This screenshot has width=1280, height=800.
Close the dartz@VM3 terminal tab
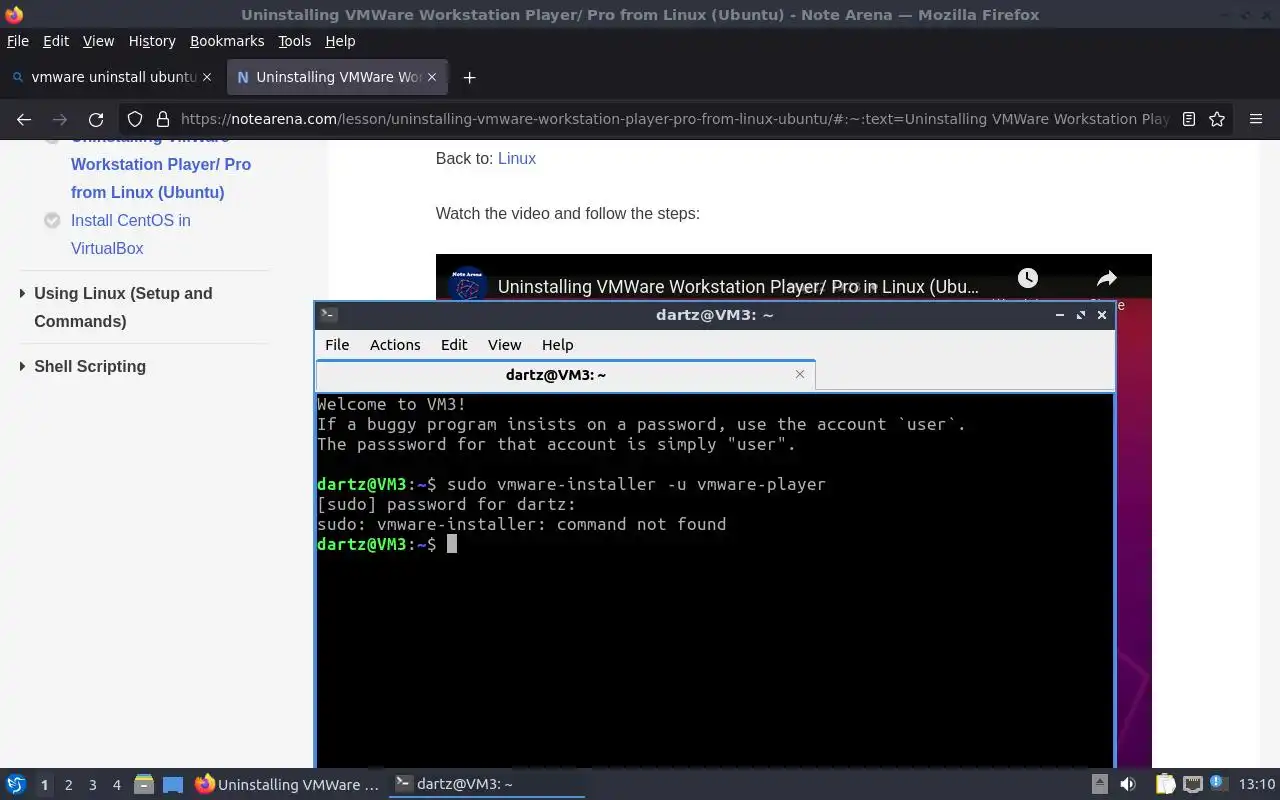800,374
